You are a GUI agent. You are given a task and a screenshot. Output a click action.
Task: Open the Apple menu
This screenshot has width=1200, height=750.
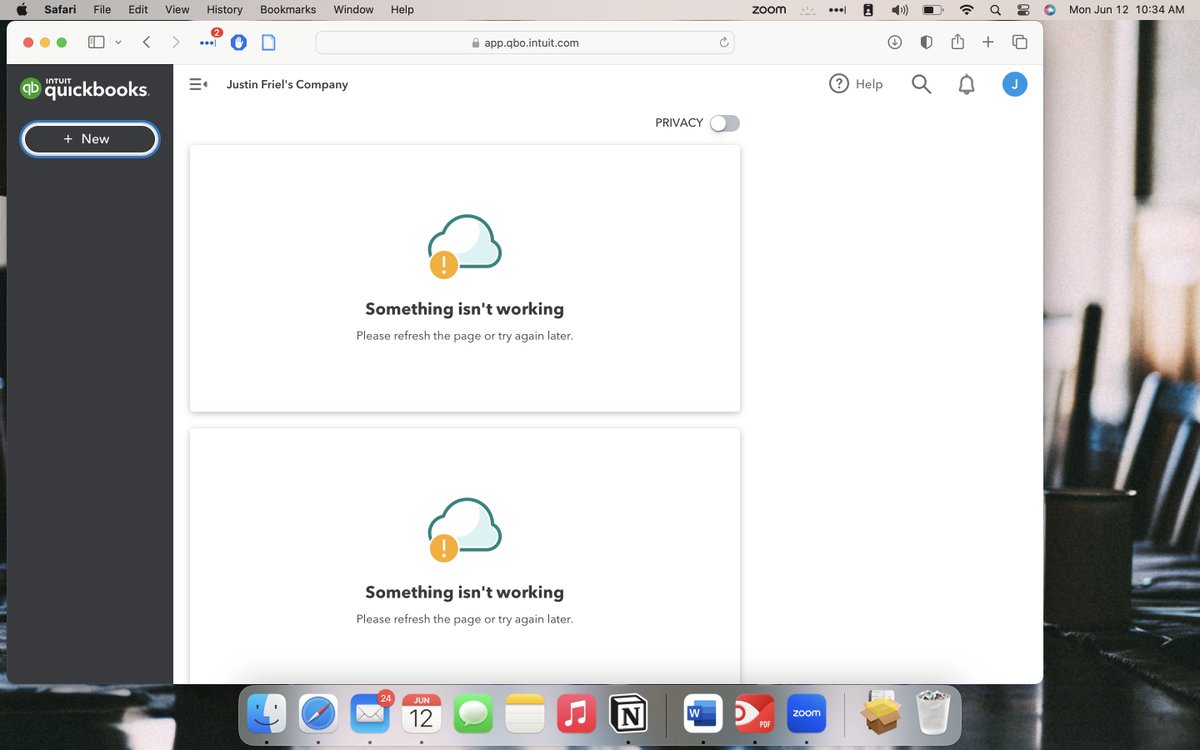pos(22,9)
